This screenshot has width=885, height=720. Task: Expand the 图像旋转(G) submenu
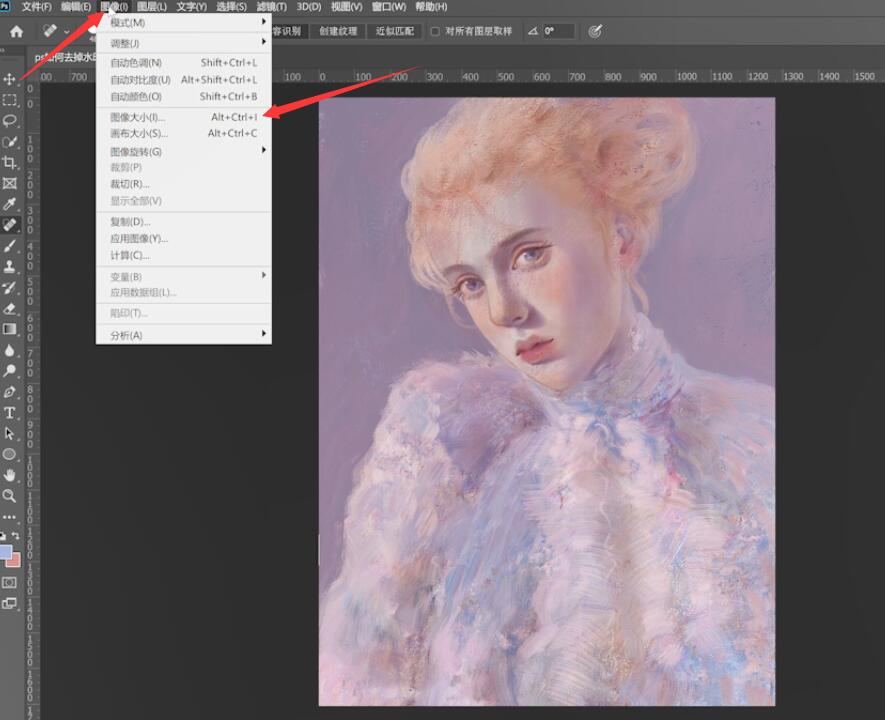(x=183, y=151)
